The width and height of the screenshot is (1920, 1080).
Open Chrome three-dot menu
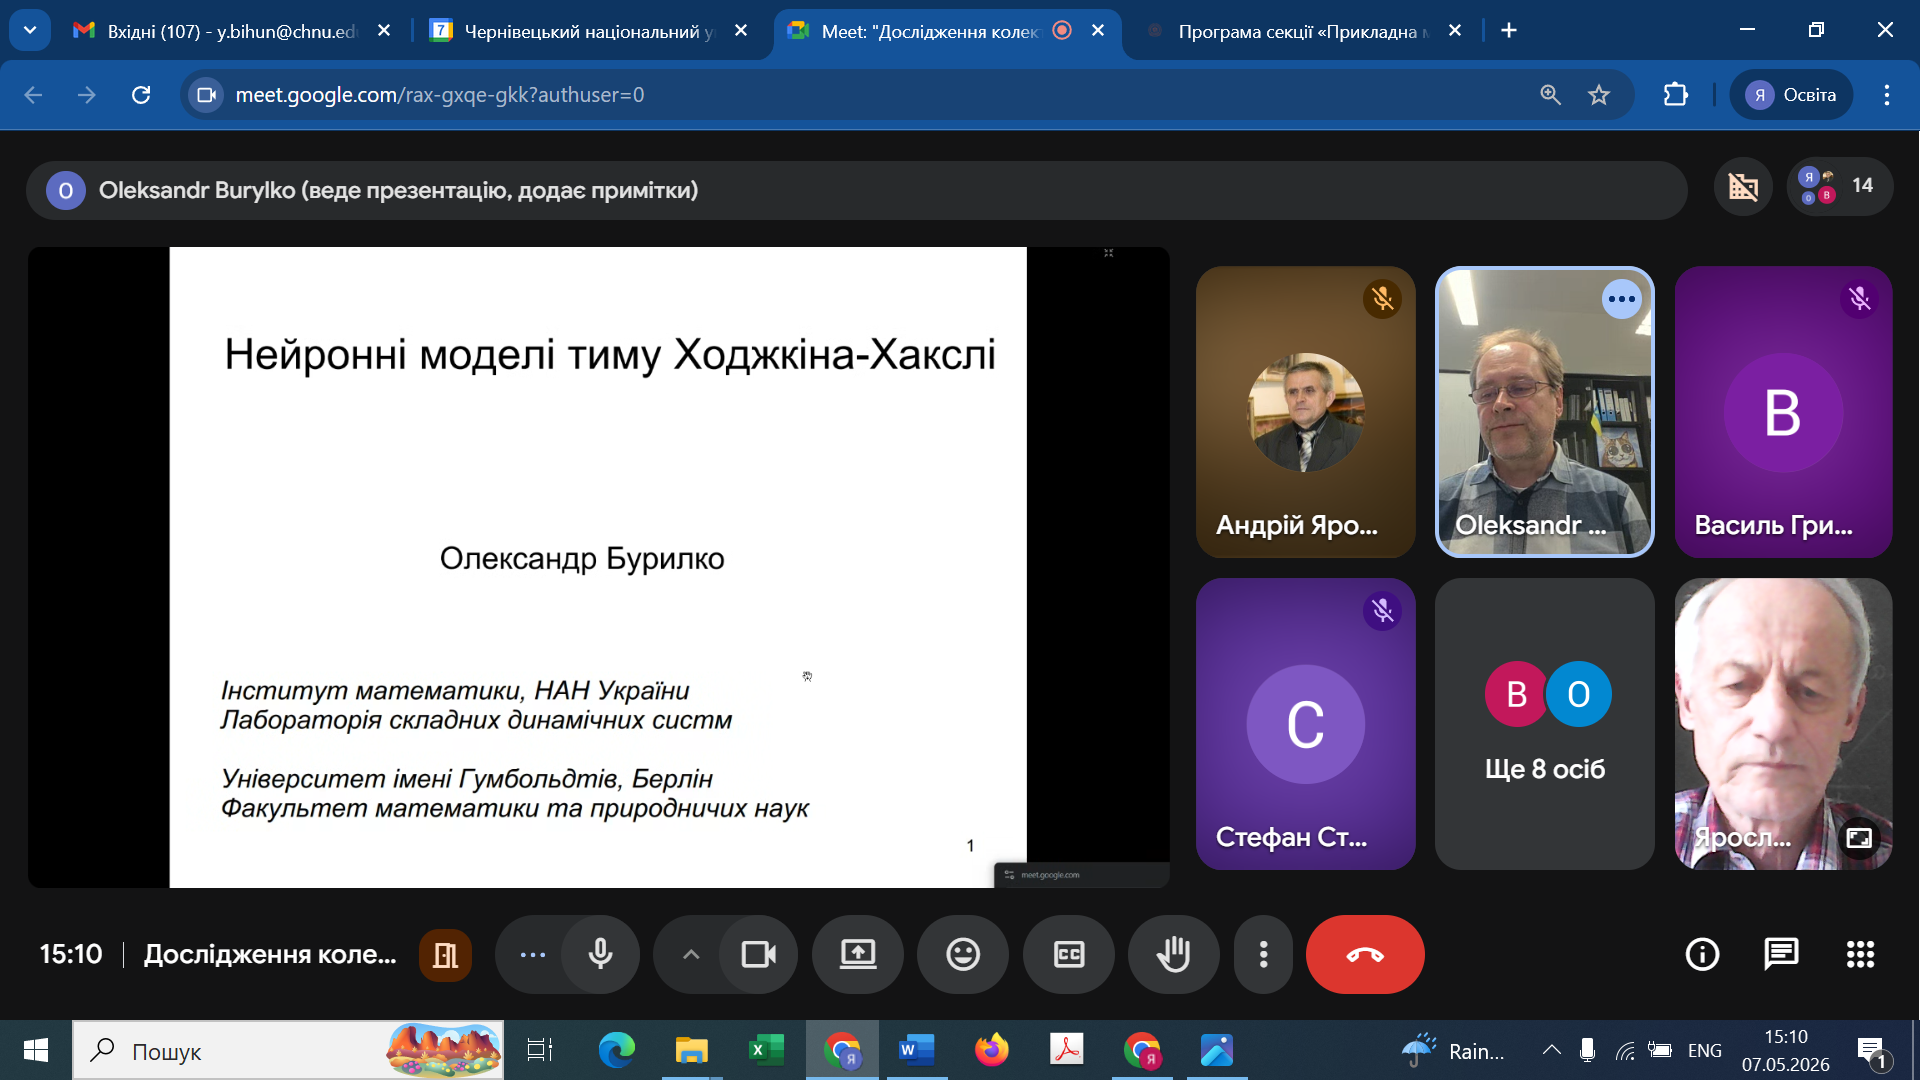coord(1887,95)
